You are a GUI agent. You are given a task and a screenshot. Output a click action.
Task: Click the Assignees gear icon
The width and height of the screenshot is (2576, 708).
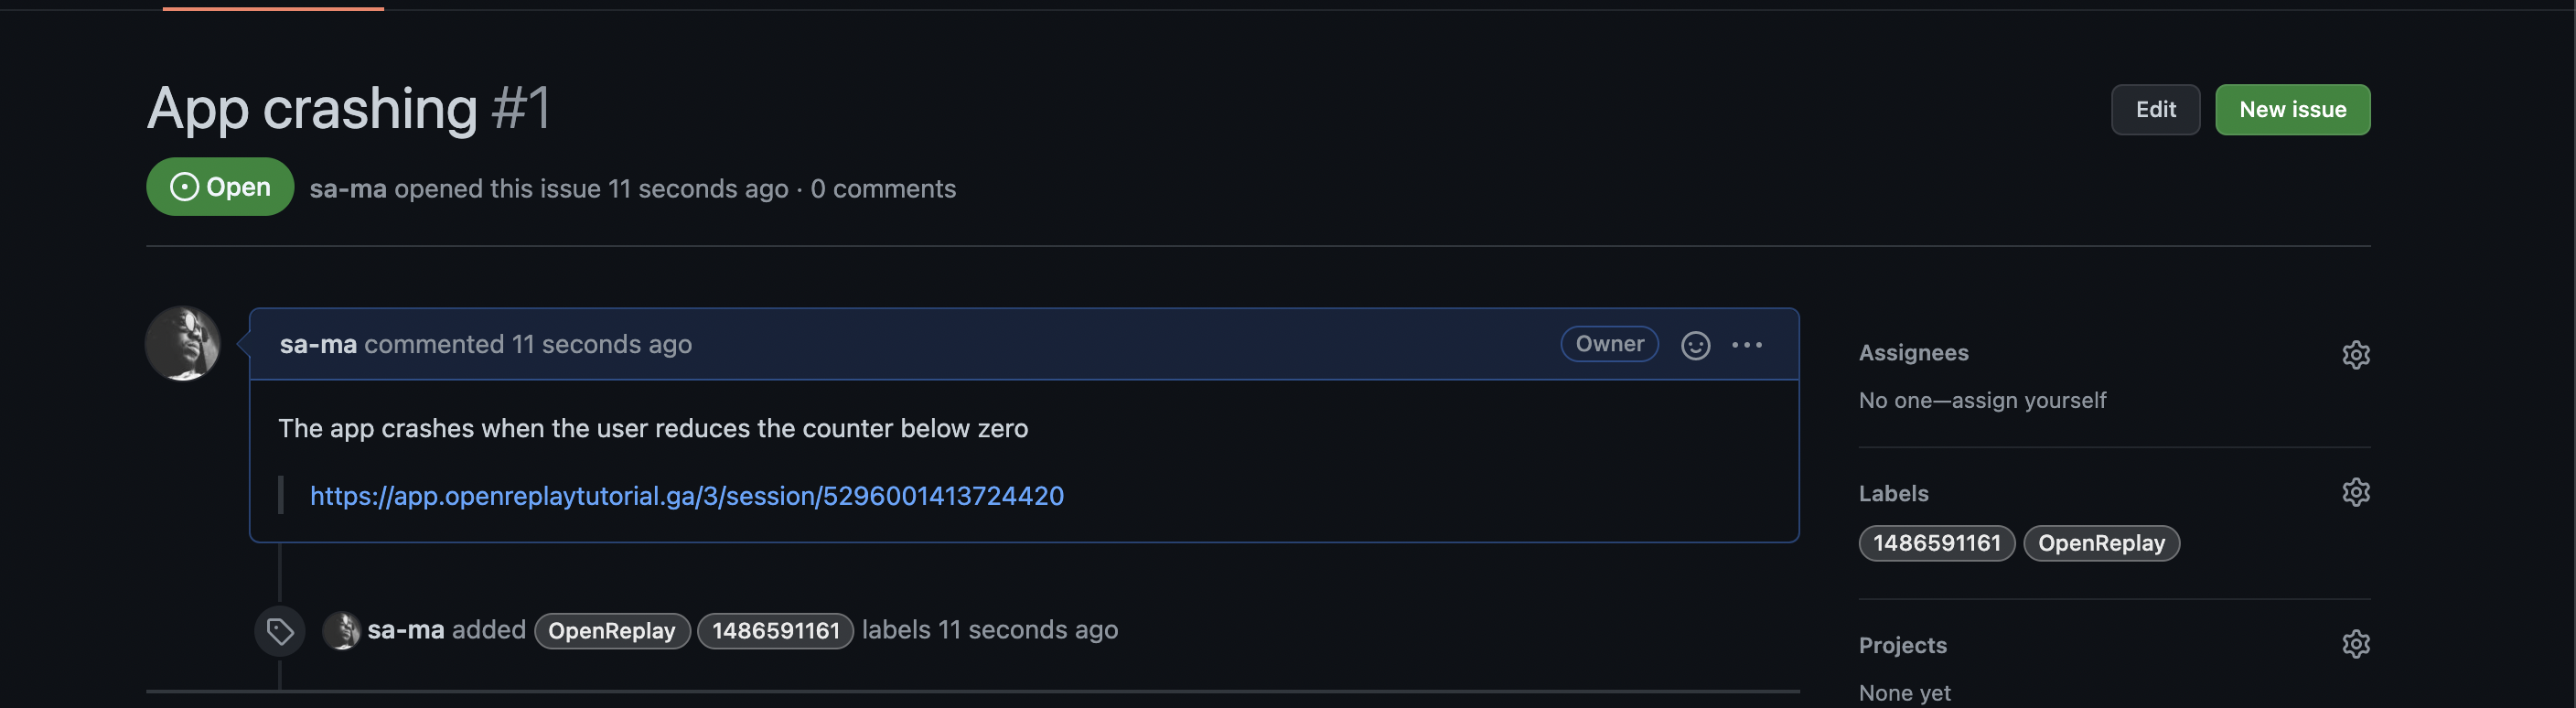tap(2355, 355)
